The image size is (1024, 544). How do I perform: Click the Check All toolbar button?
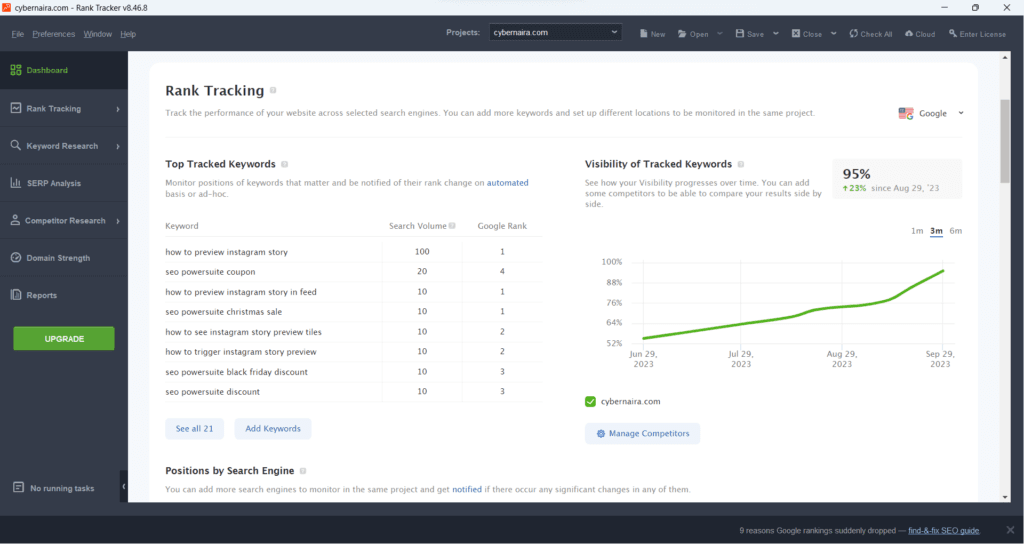click(871, 34)
